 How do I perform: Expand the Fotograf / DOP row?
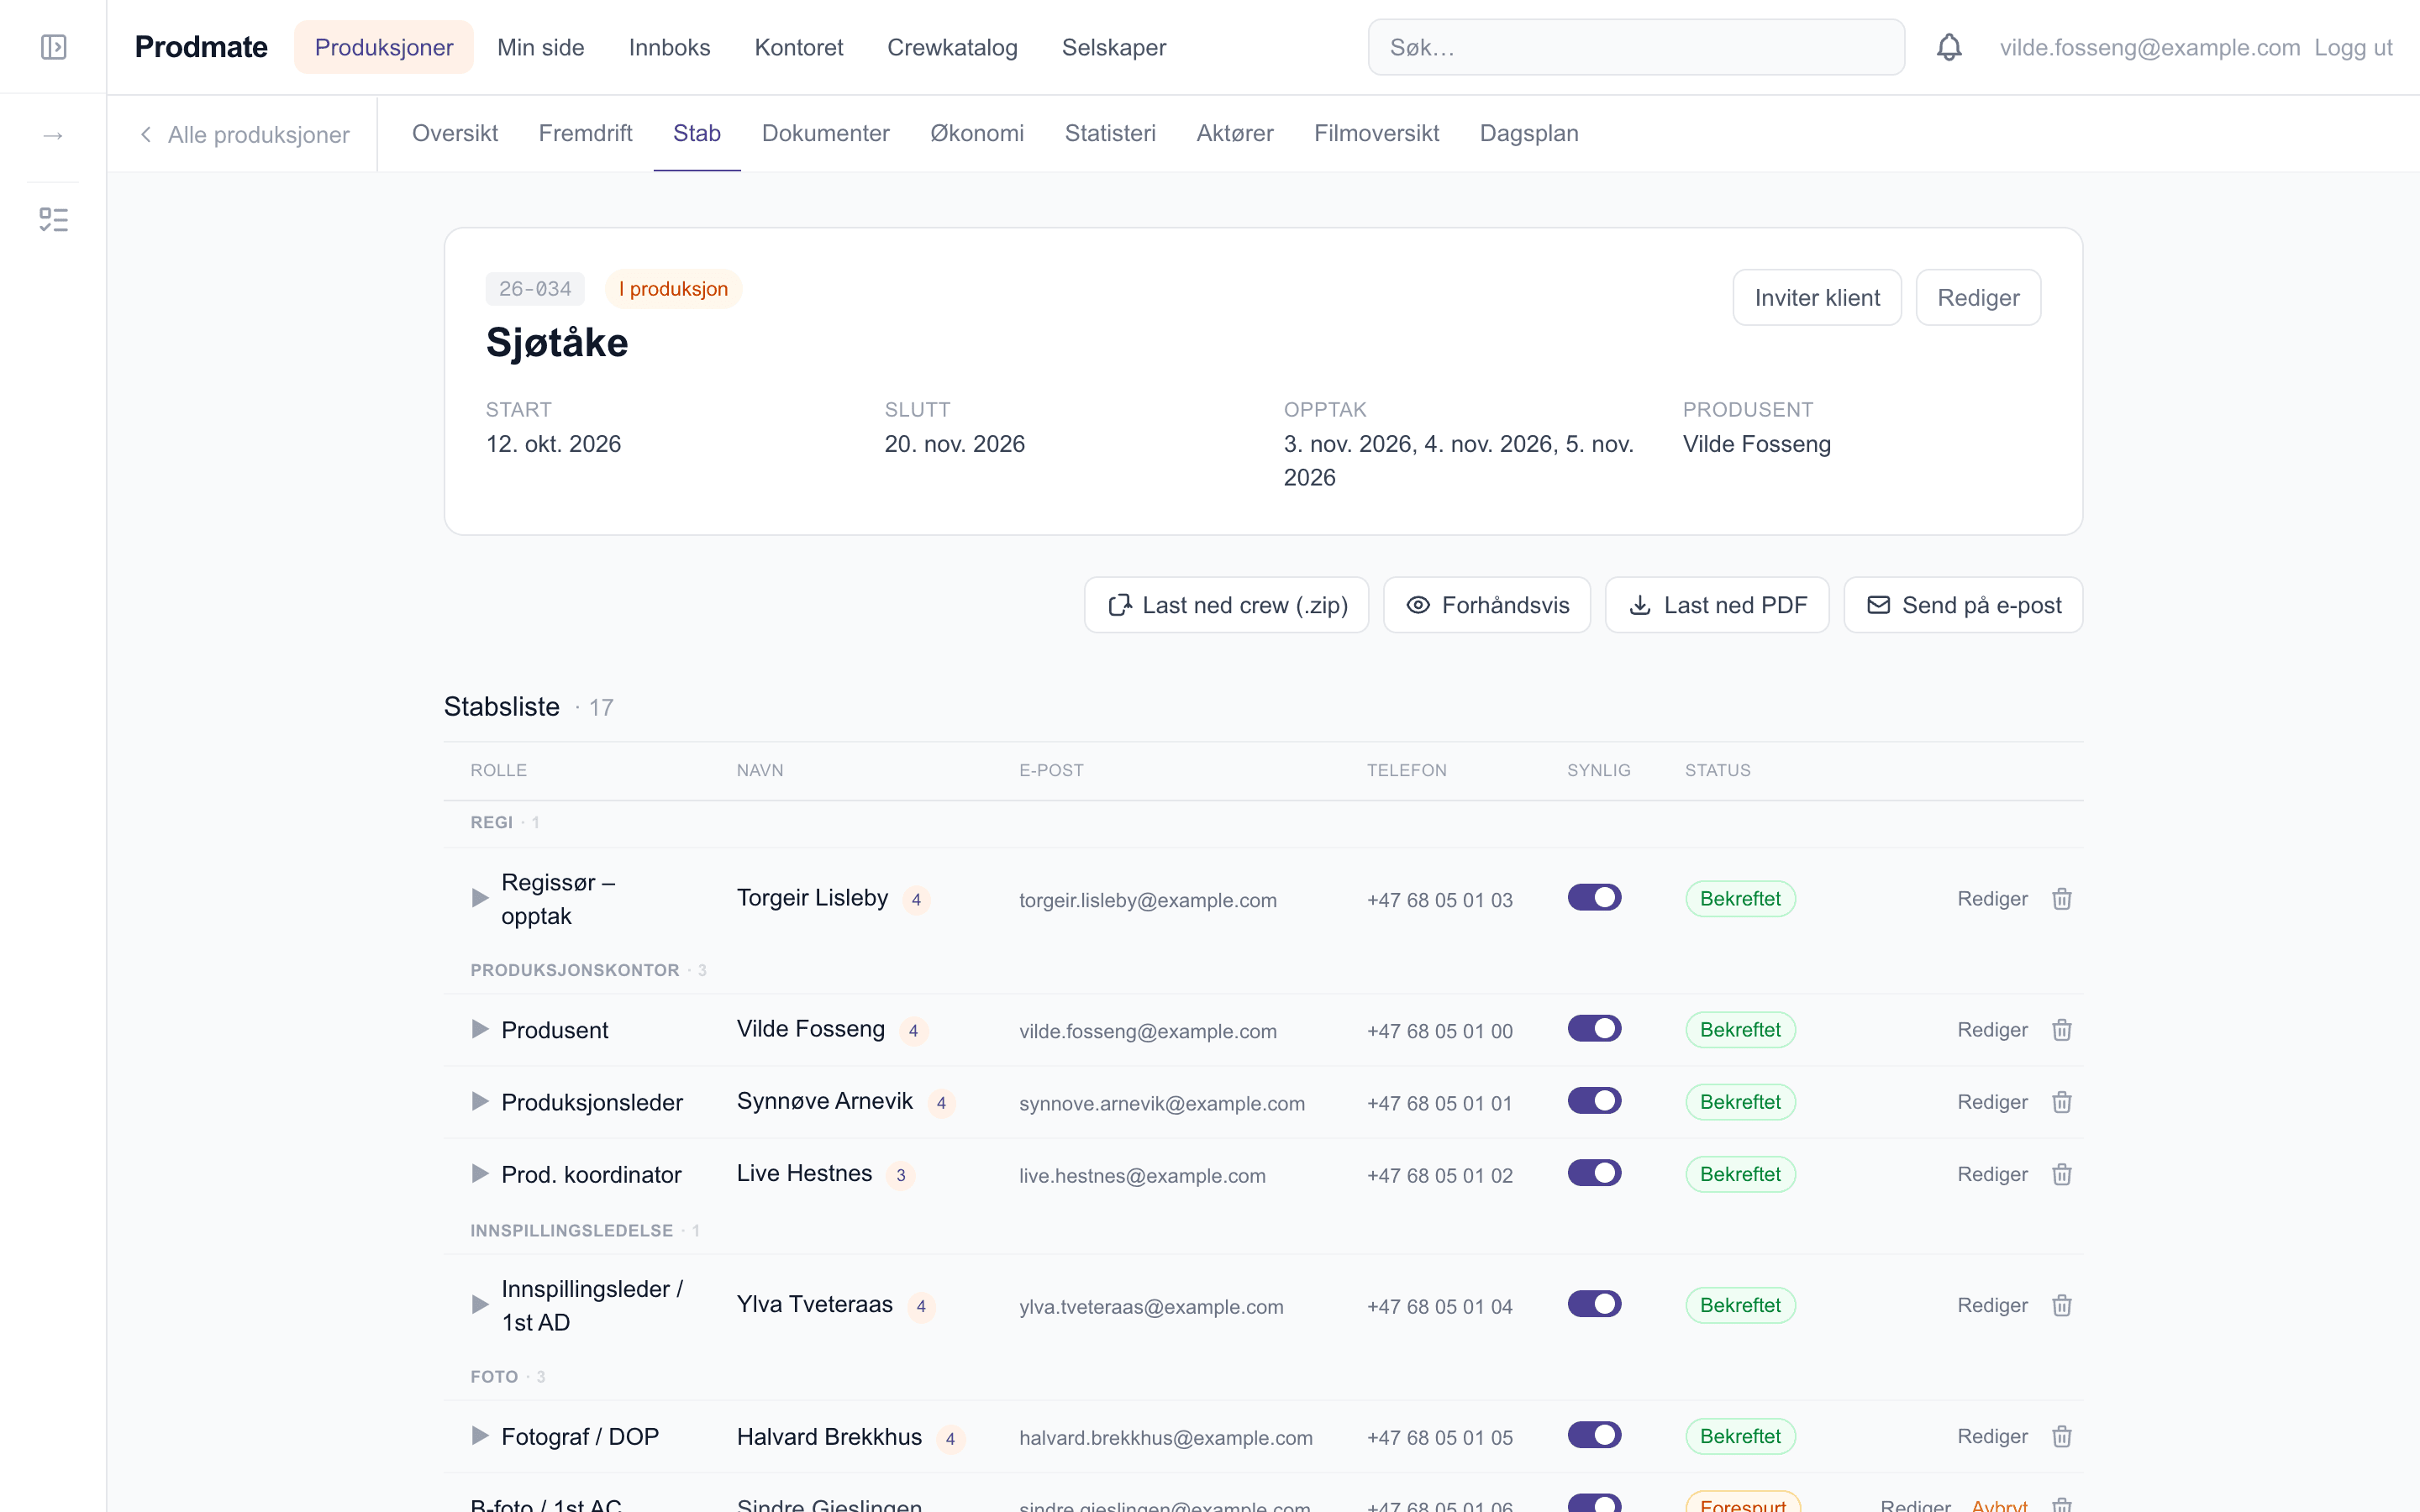click(480, 1435)
